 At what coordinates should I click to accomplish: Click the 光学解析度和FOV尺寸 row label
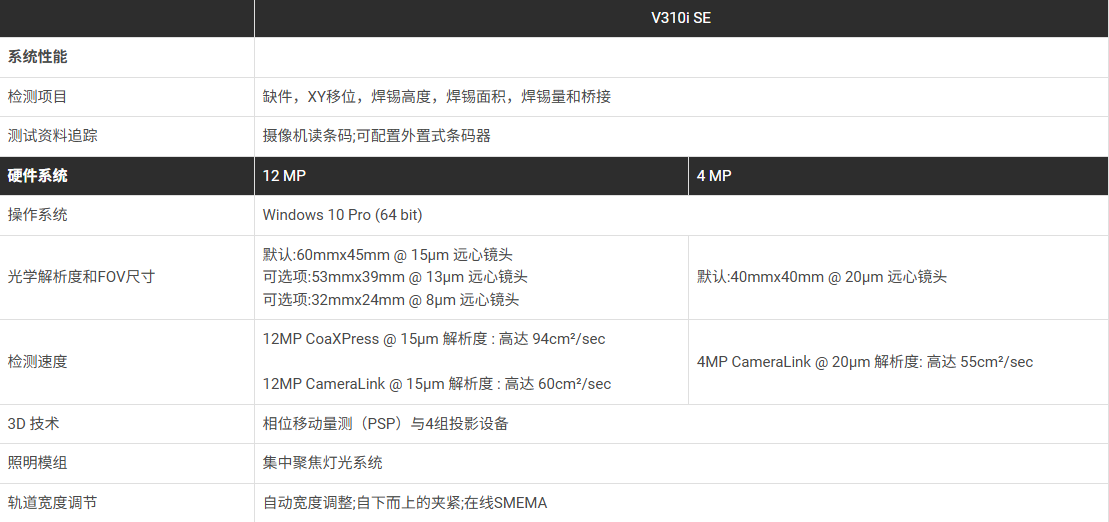81,277
